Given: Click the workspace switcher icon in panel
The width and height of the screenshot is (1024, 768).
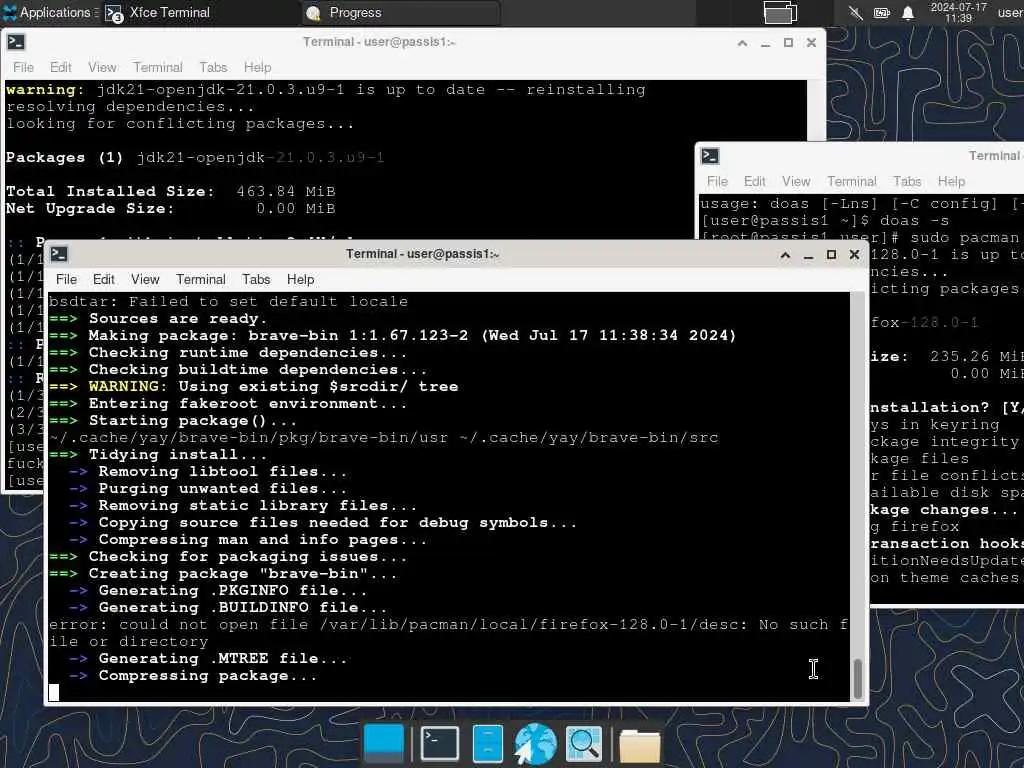Looking at the screenshot, I should point(780,12).
